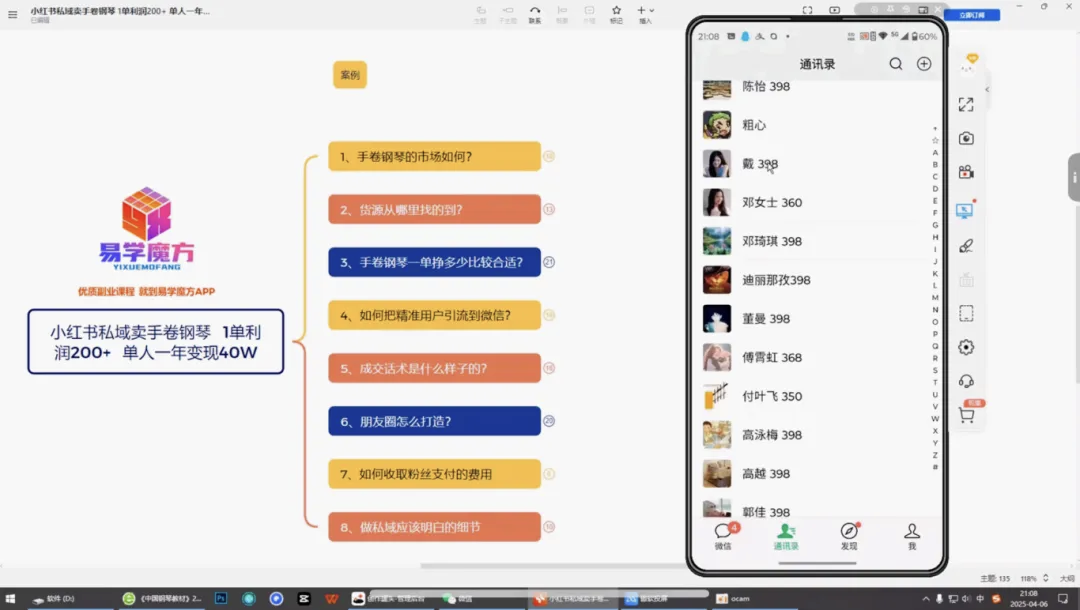Click Photoshop icon in the Windows taskbar
The width and height of the screenshot is (1080, 610).
click(221, 598)
